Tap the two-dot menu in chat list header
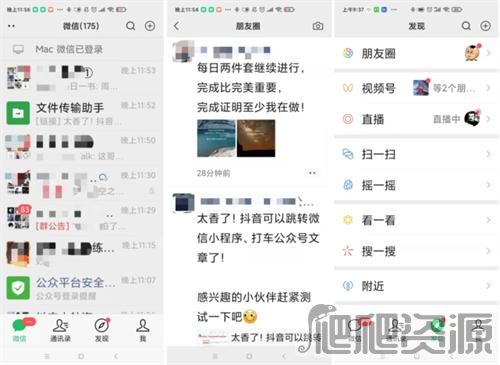This screenshot has height=365, width=500. (11, 26)
